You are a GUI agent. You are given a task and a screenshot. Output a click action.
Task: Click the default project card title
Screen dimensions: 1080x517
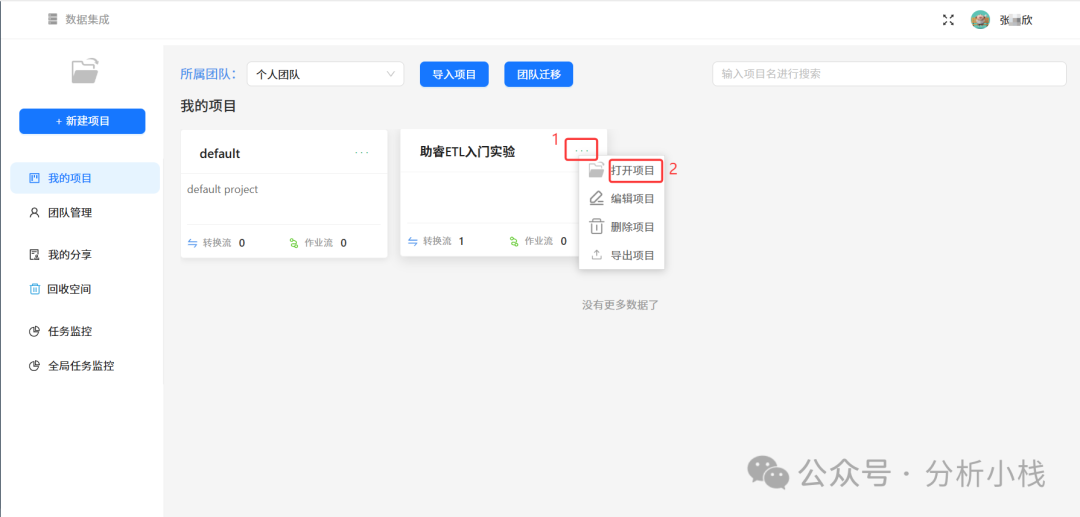(x=220, y=154)
